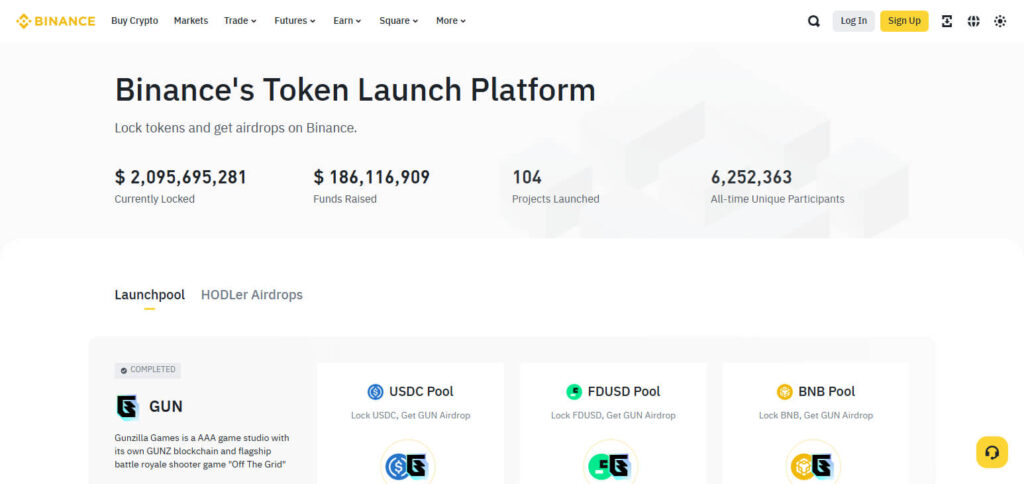Click the 6,252,363 participants figure
Screen dimensions: 1024x484
pyautogui.click(x=752, y=177)
